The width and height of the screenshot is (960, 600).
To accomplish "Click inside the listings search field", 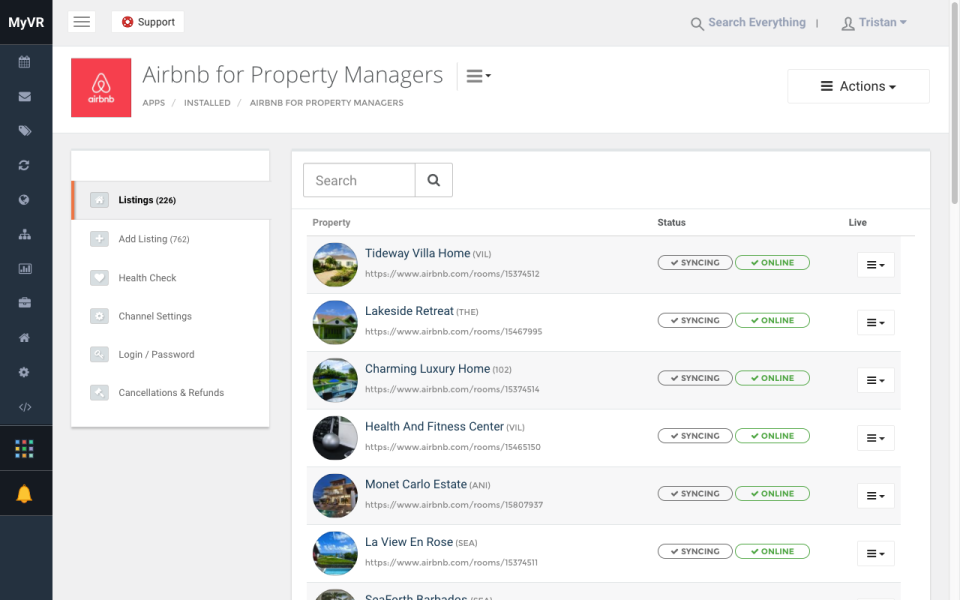I will [358, 180].
